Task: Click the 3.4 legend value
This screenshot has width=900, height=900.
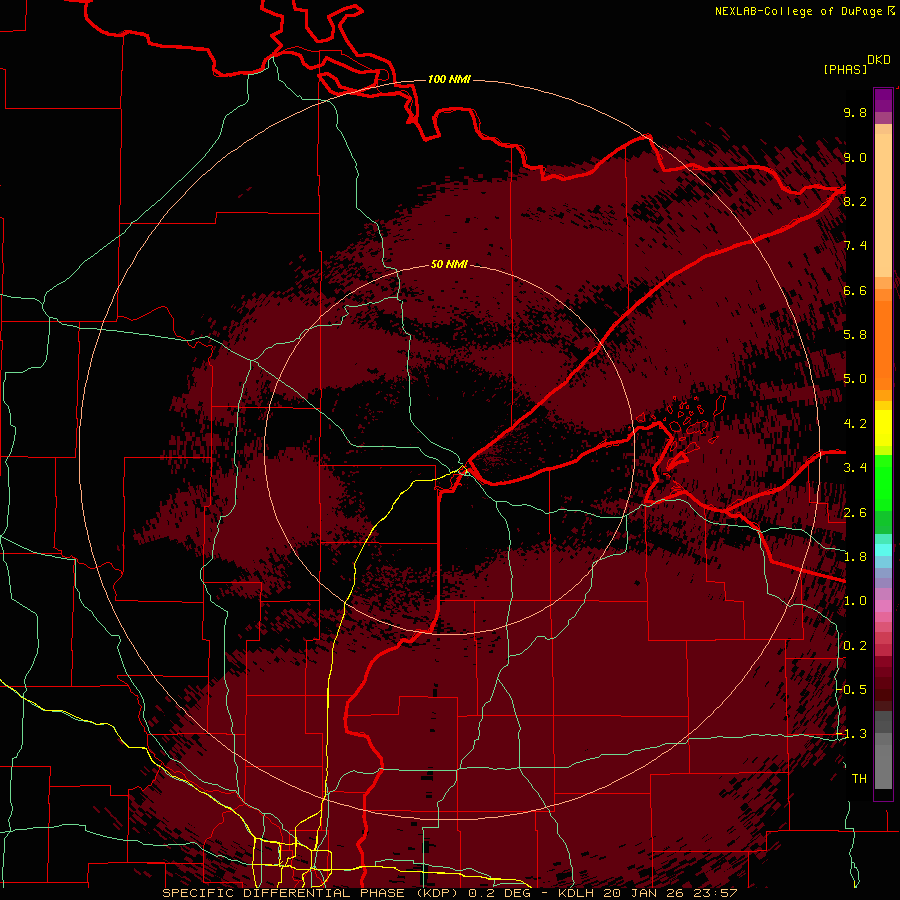Action: click(855, 468)
